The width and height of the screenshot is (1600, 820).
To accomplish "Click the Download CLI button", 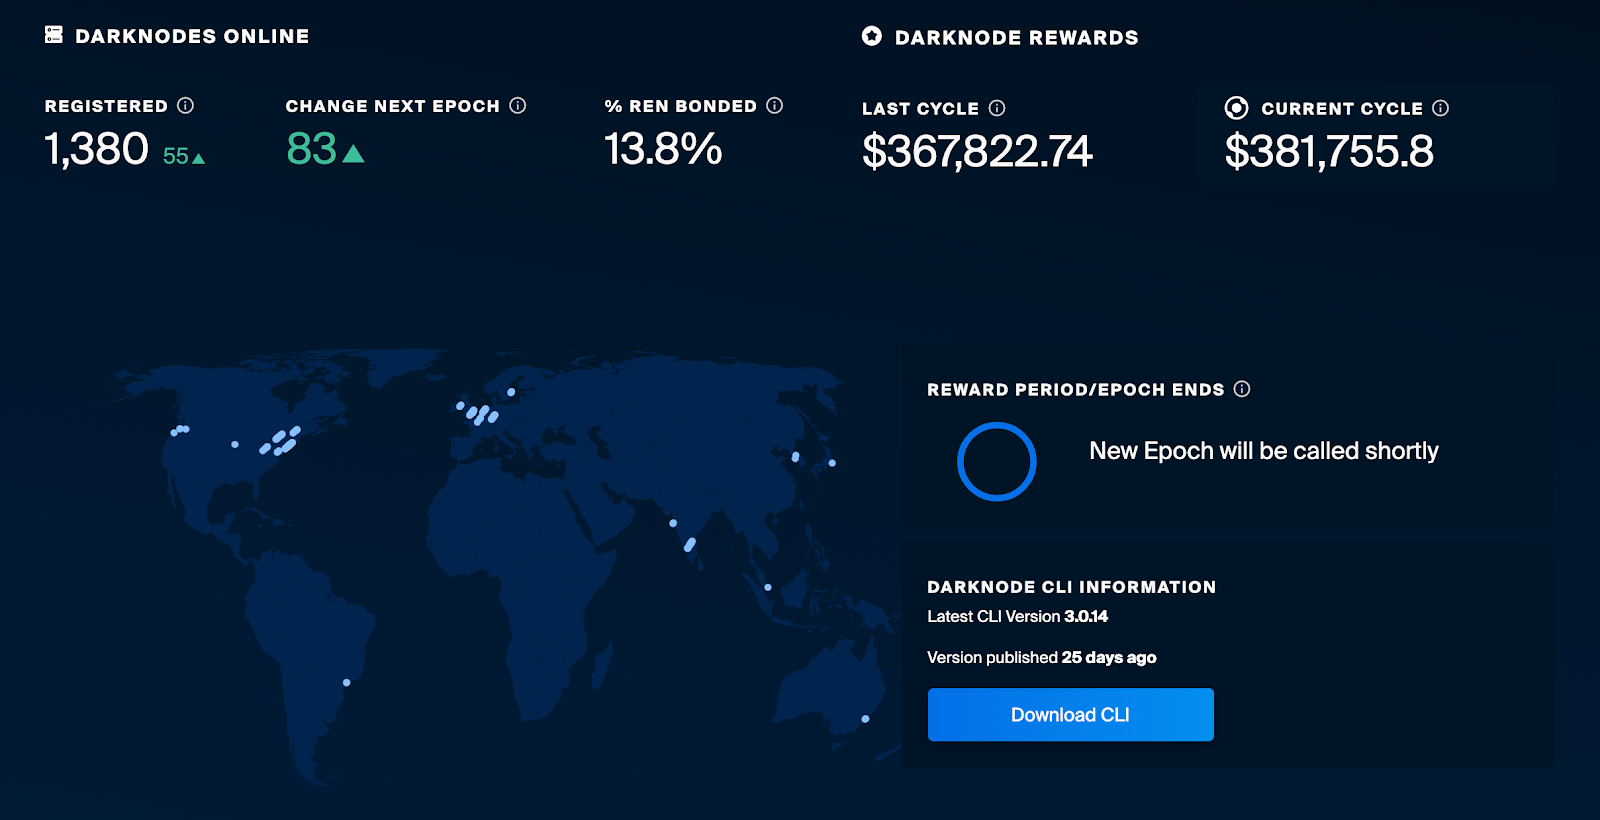I will pyautogui.click(x=1070, y=714).
